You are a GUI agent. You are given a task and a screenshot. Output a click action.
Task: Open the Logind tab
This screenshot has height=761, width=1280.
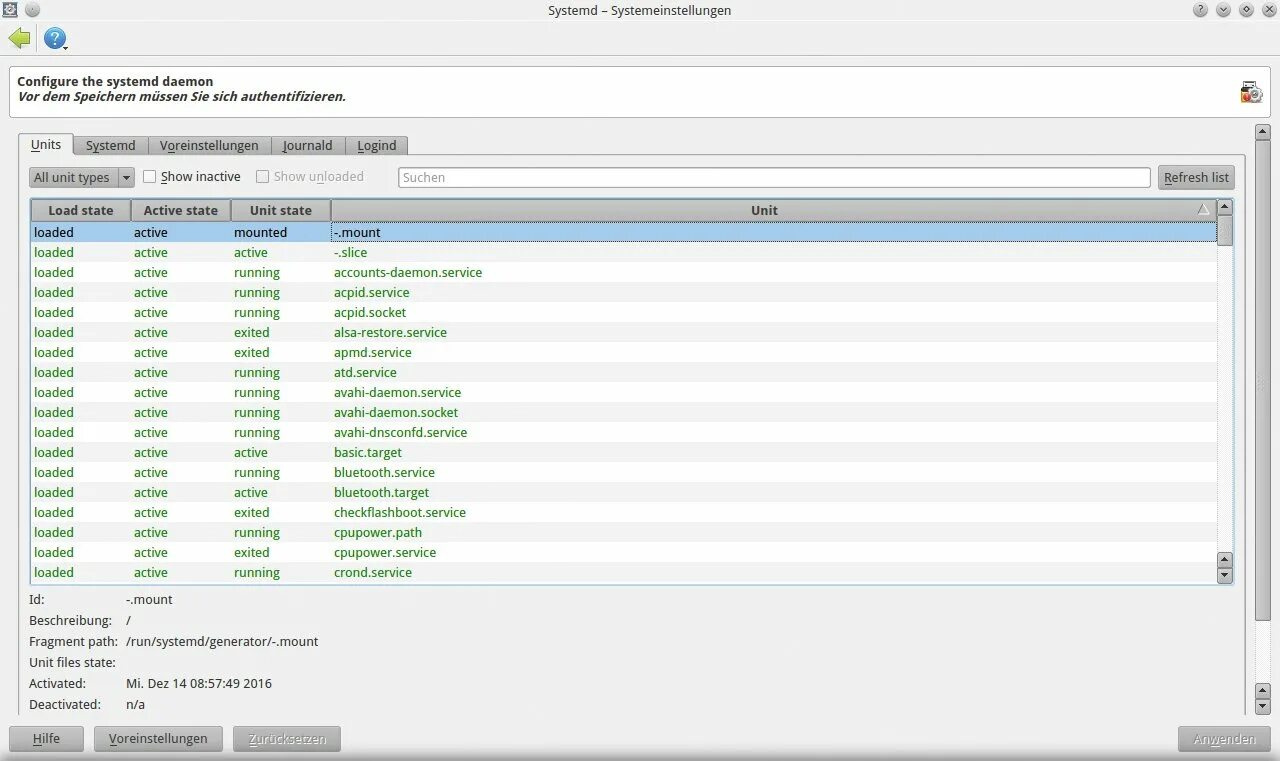[377, 145]
